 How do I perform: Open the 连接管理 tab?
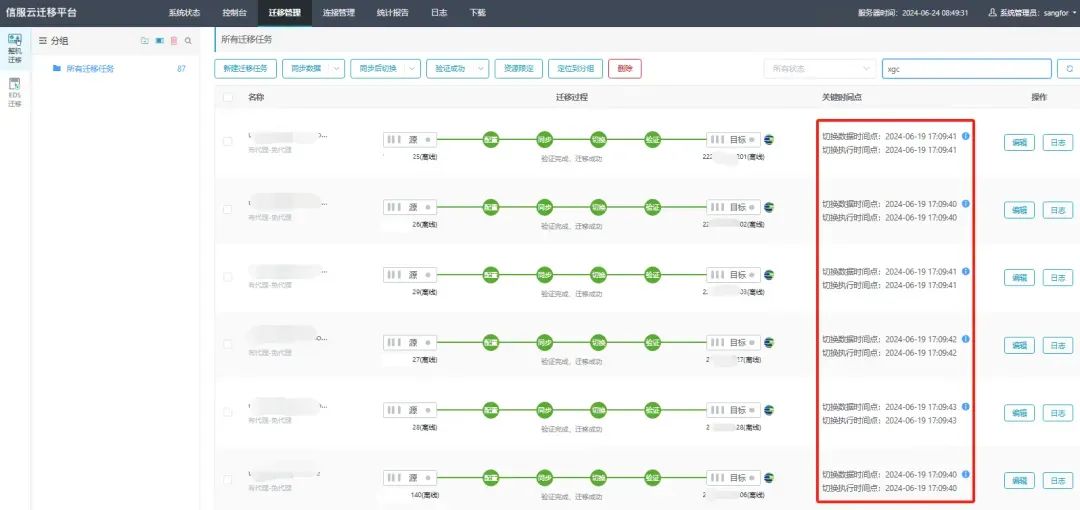[x=339, y=12]
